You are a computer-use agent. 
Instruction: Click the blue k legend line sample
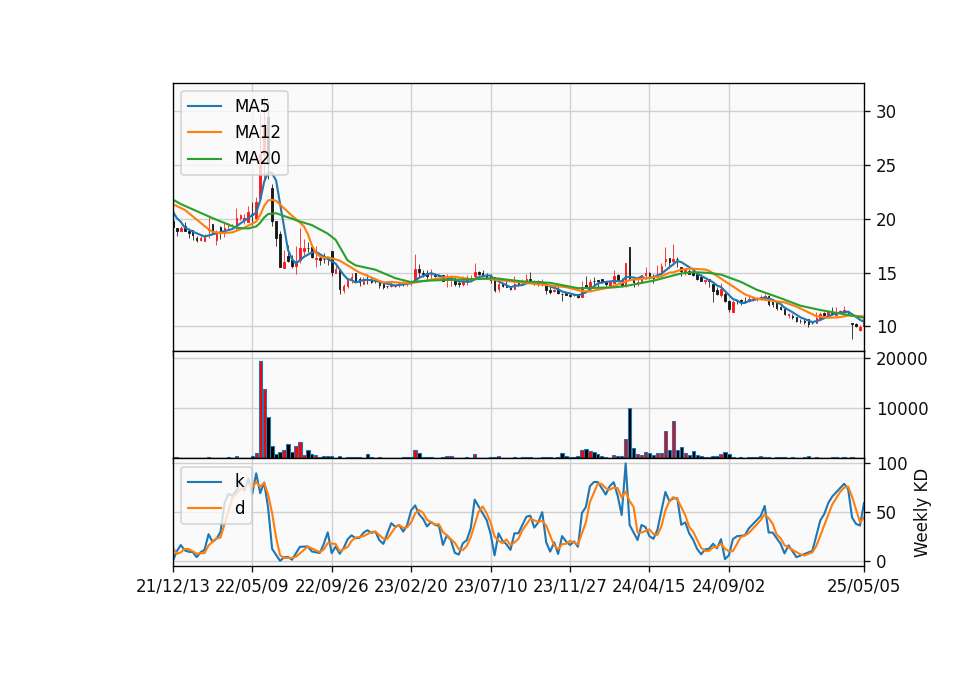click(x=204, y=482)
